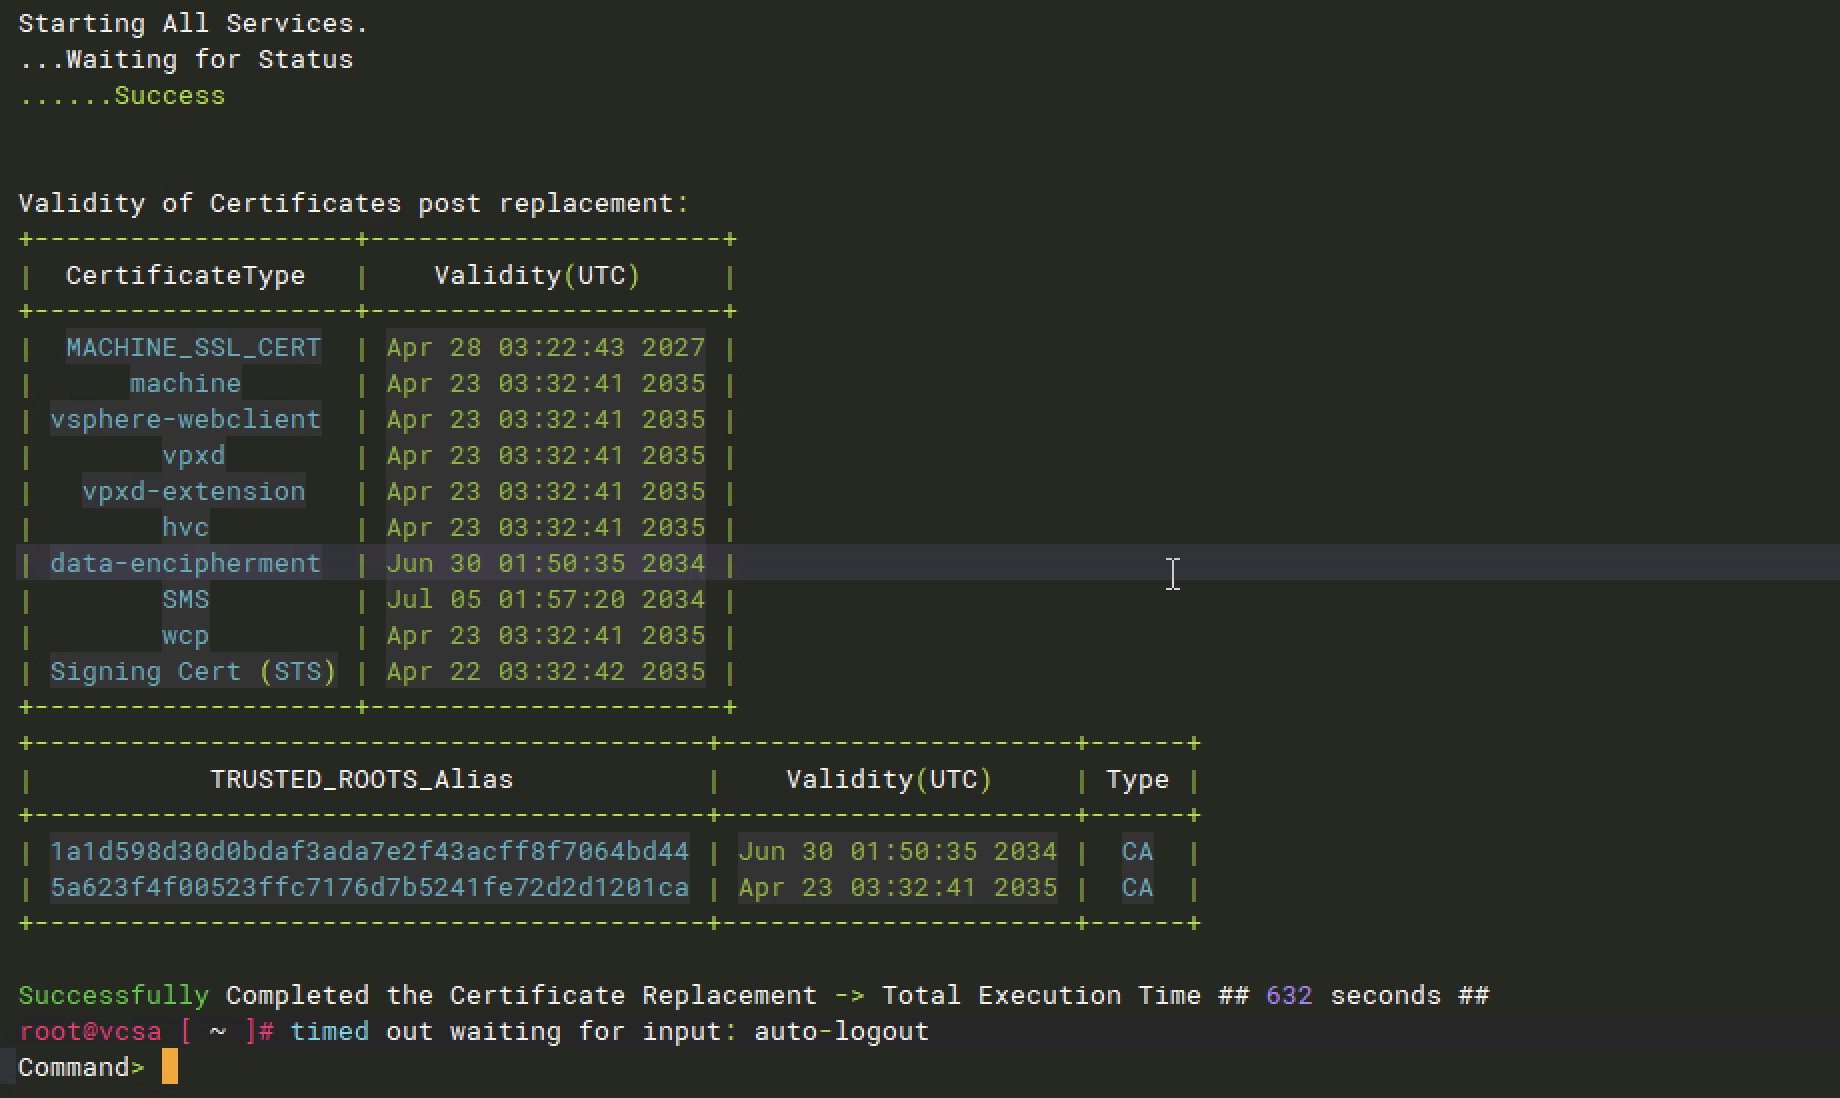Select alias starting with 5a623f4f00523
This screenshot has width=1840, height=1098.
(370, 887)
